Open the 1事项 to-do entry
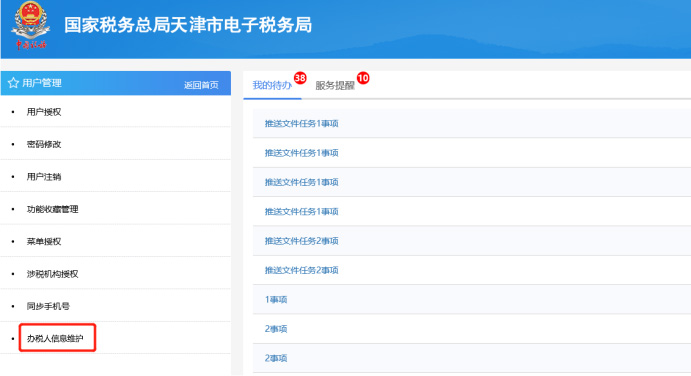 tap(276, 300)
